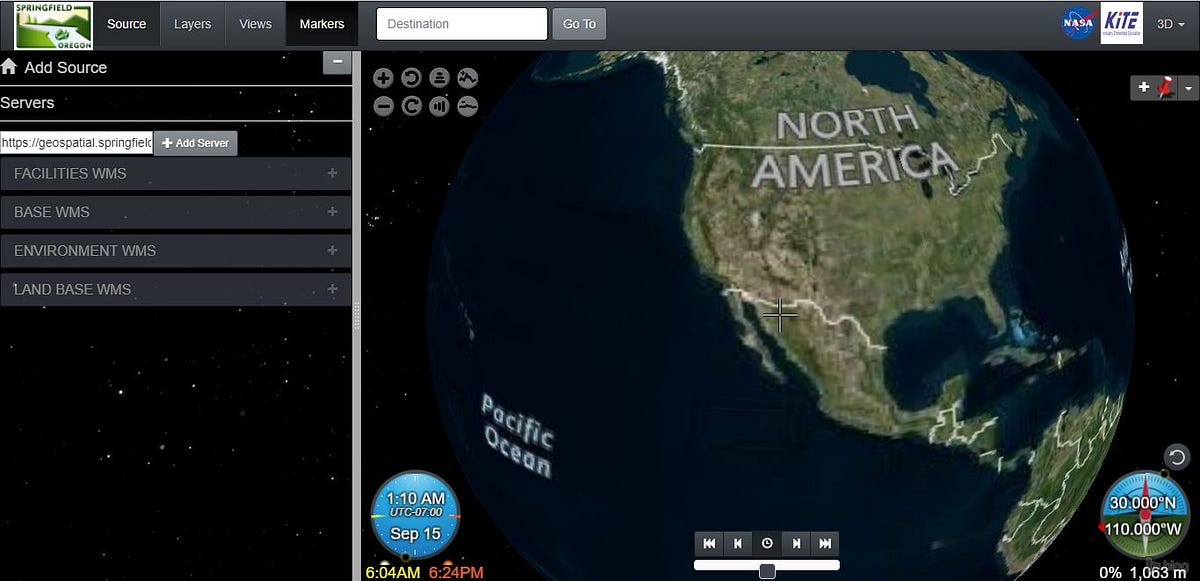
Task: Open the 3D view mode dropdown
Action: (1170, 22)
